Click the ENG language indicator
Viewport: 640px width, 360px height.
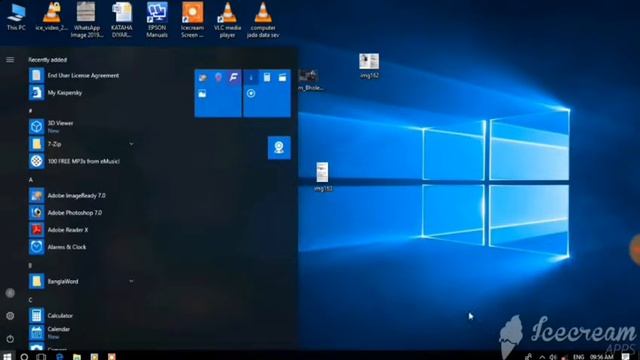pyautogui.click(x=578, y=357)
